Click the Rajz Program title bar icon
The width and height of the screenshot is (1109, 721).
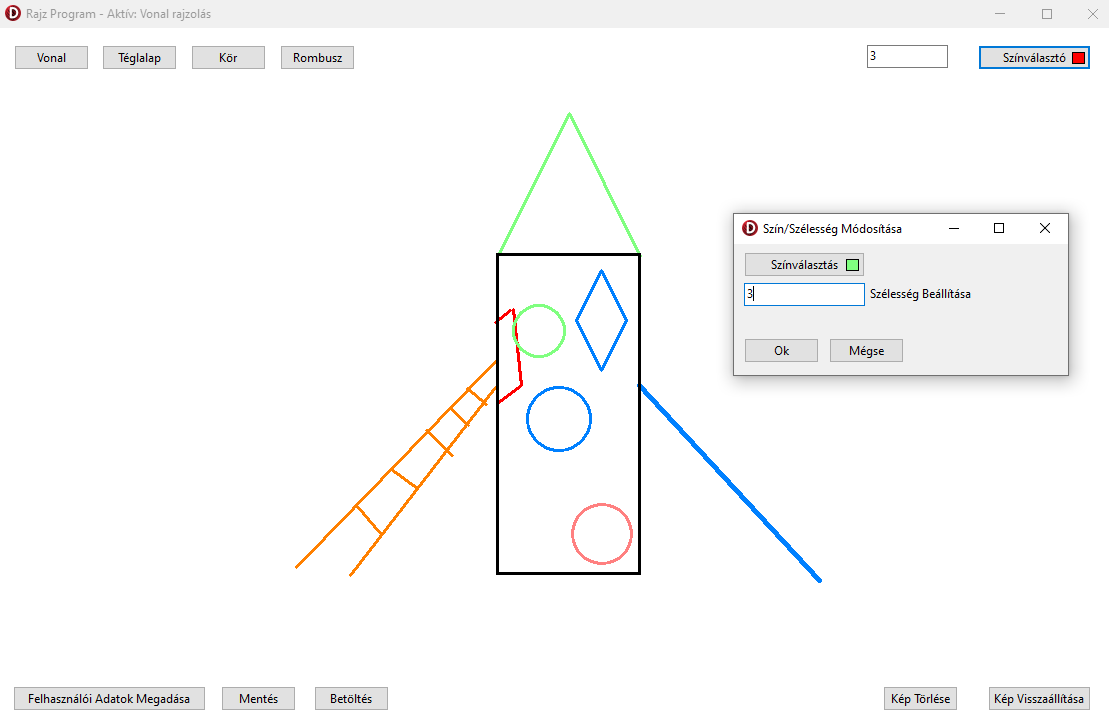[13, 14]
